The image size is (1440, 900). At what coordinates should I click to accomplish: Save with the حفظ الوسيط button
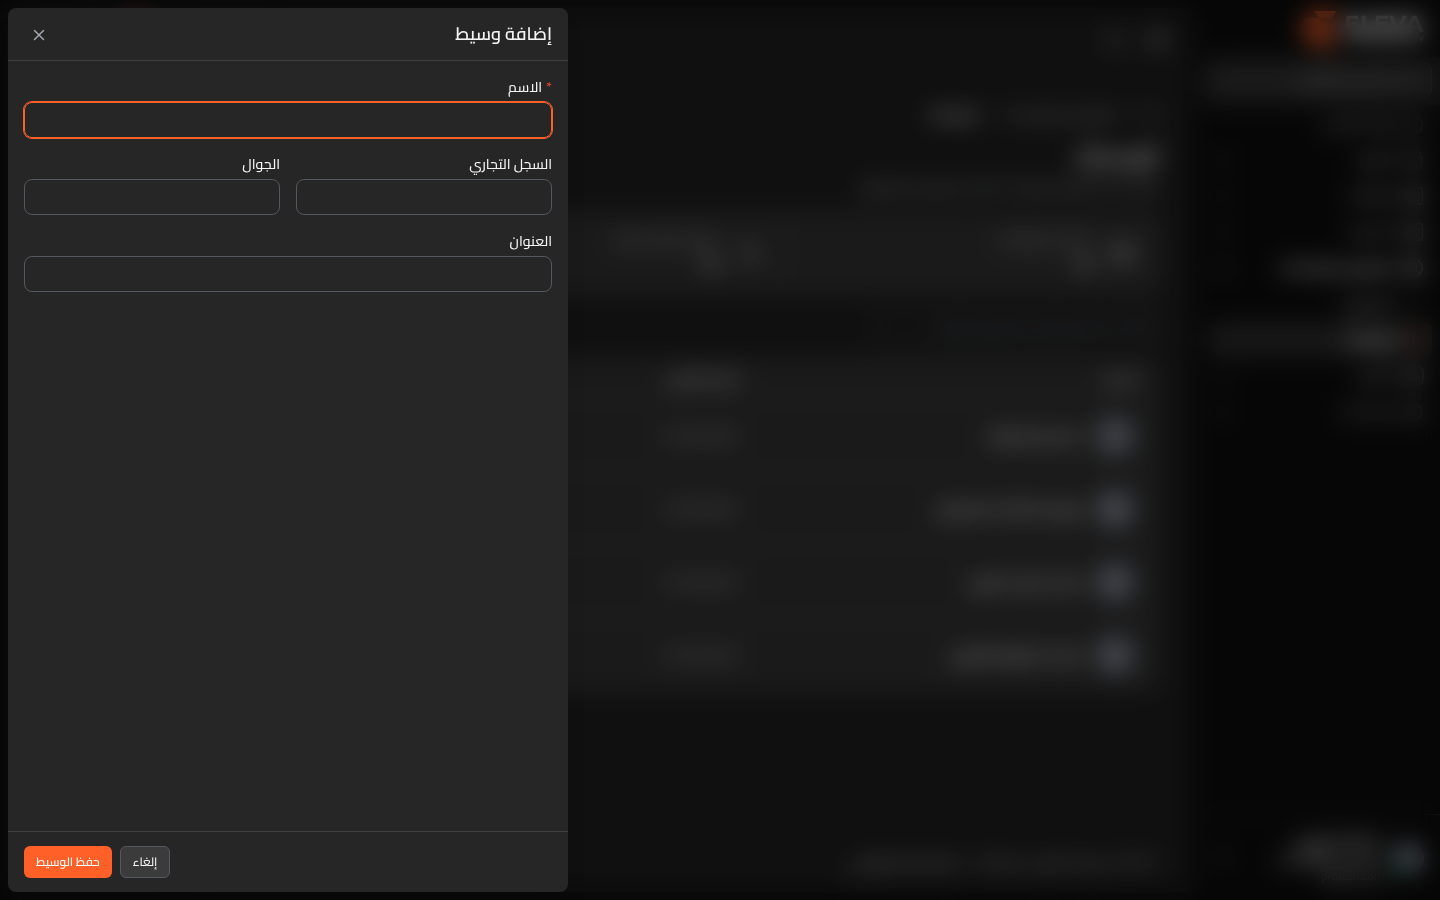[x=68, y=862]
